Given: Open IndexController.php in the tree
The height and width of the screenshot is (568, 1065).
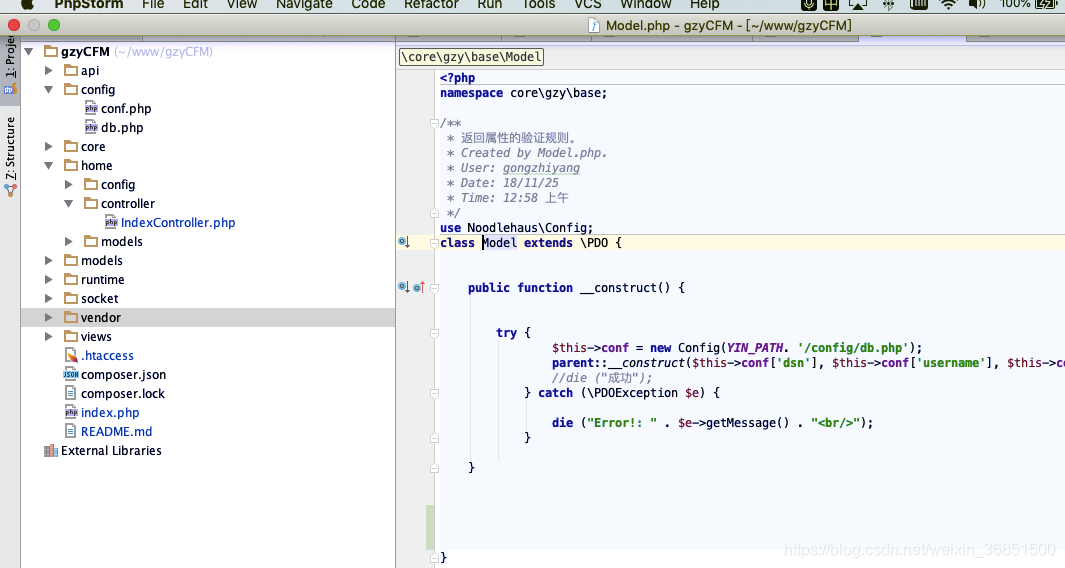Looking at the screenshot, I should click(178, 223).
